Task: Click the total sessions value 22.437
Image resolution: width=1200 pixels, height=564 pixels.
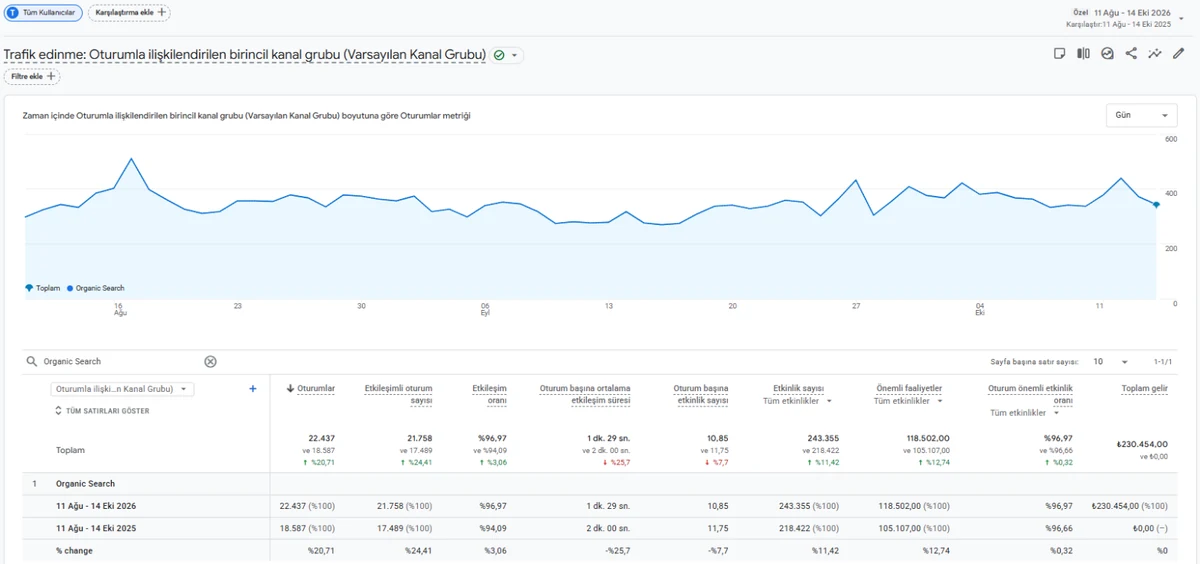Action: pos(321,438)
